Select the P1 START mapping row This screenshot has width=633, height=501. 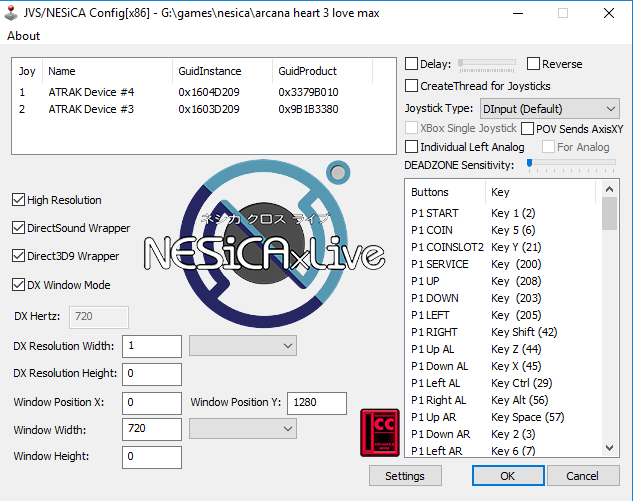[503, 213]
